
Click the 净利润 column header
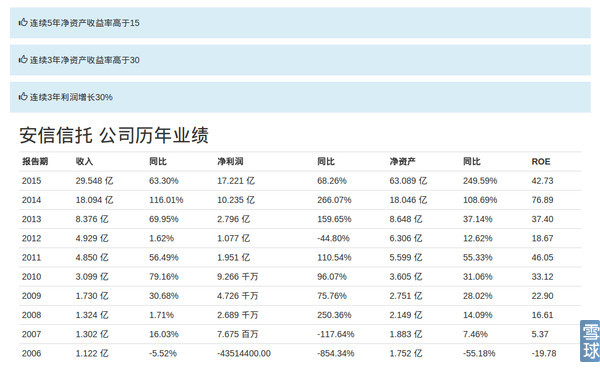pos(230,161)
